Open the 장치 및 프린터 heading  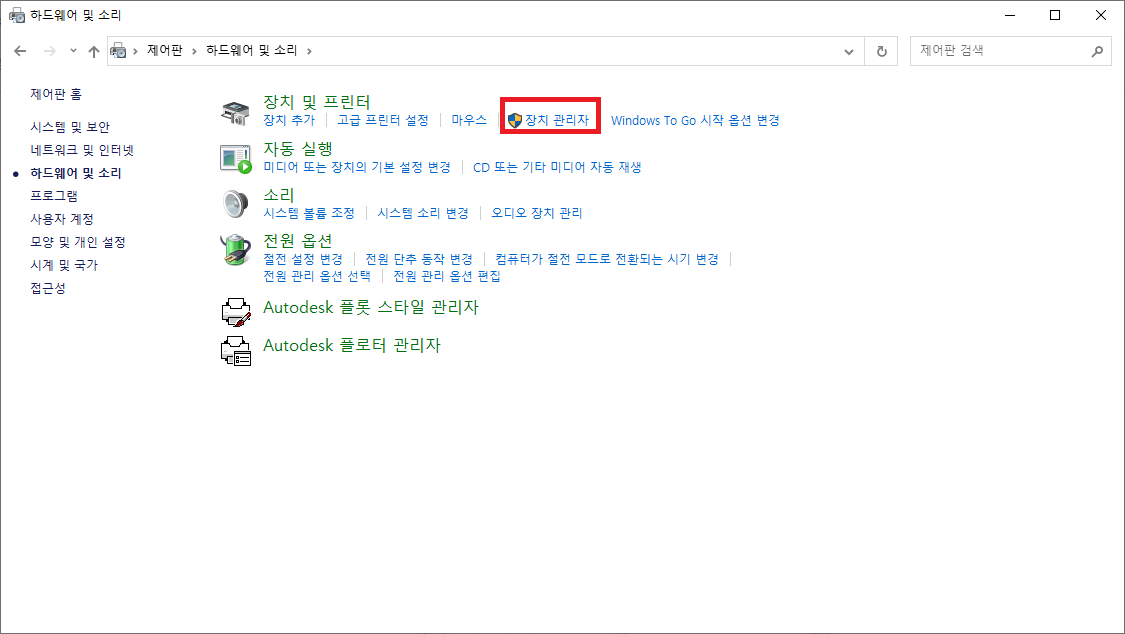pyautogui.click(x=316, y=102)
